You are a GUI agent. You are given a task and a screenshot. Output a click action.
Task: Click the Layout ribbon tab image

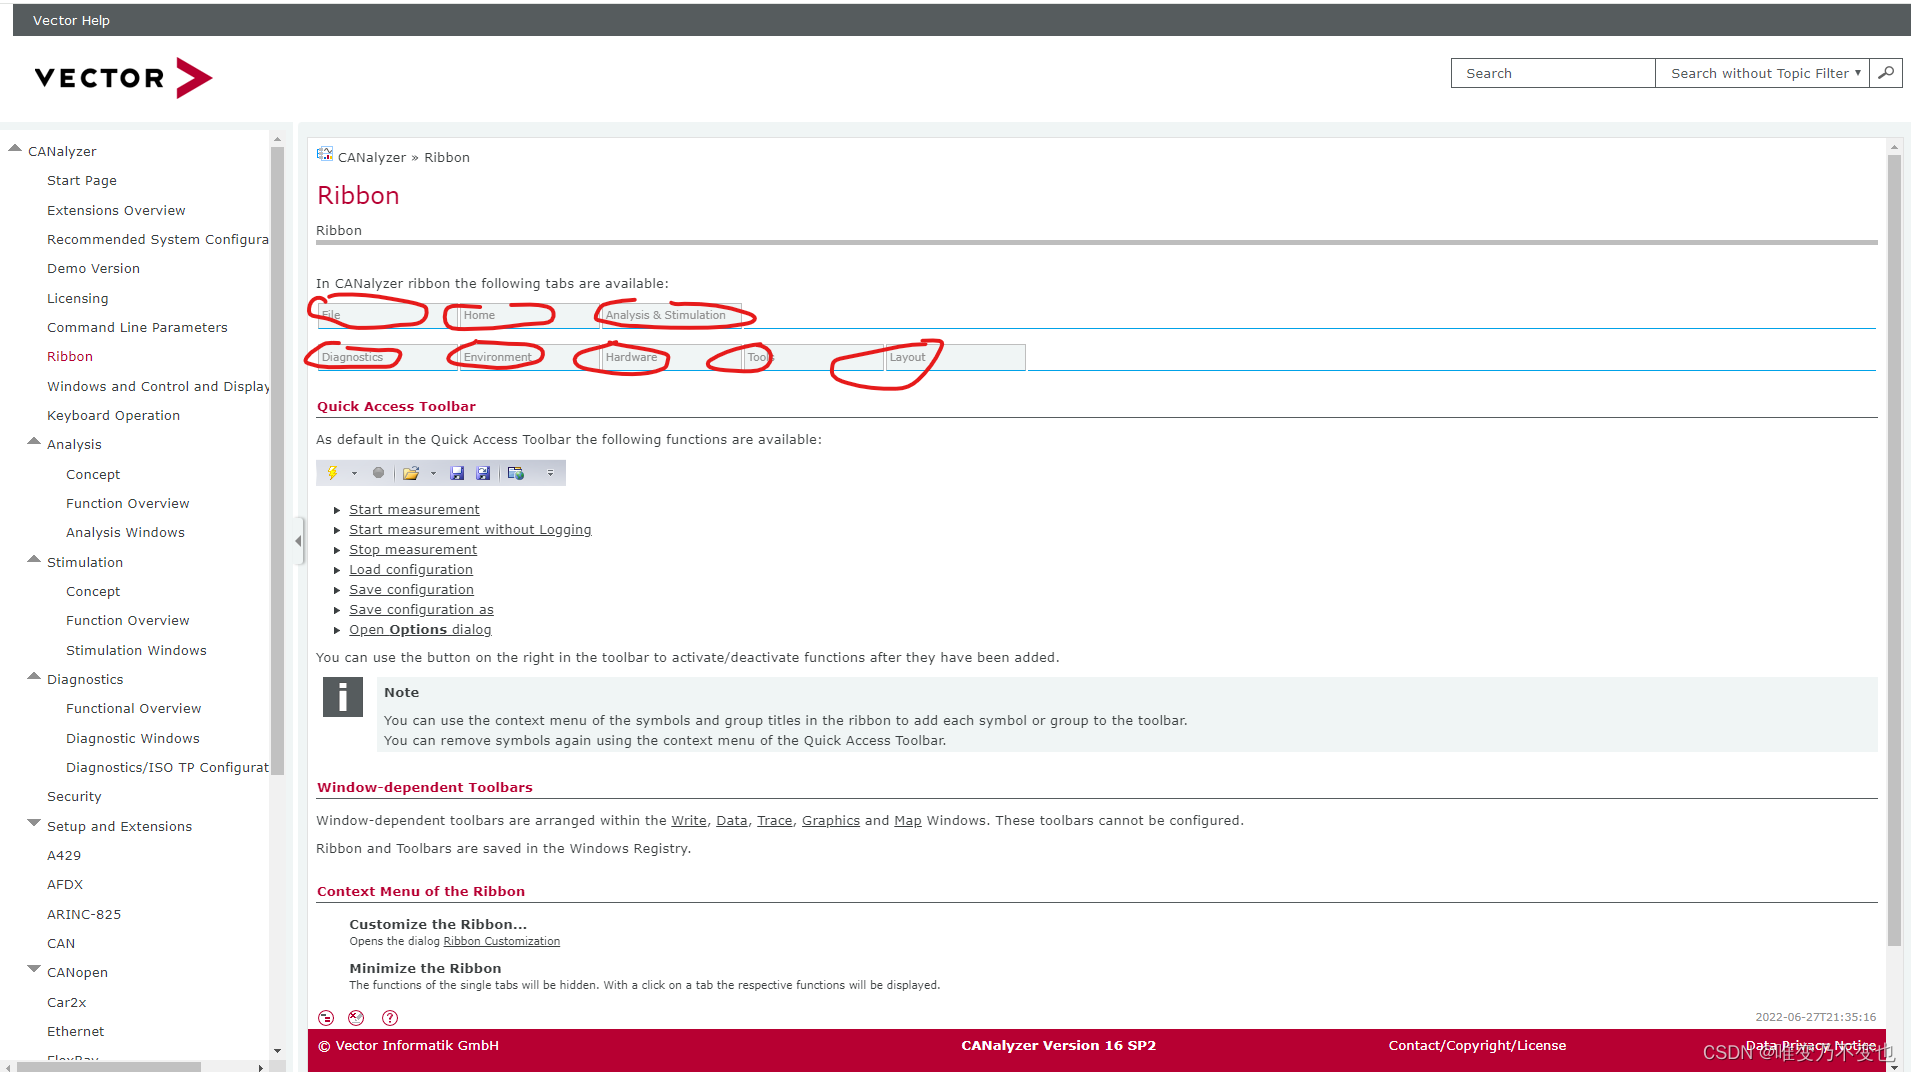[955, 357]
